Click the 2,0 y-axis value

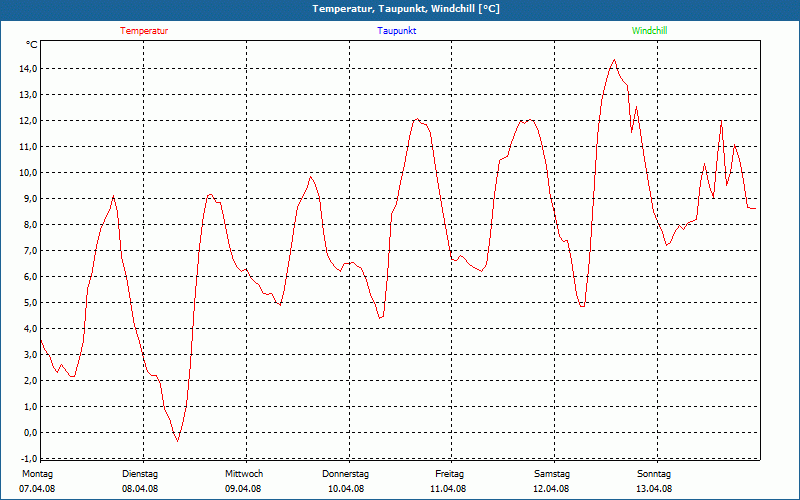(x=30, y=381)
